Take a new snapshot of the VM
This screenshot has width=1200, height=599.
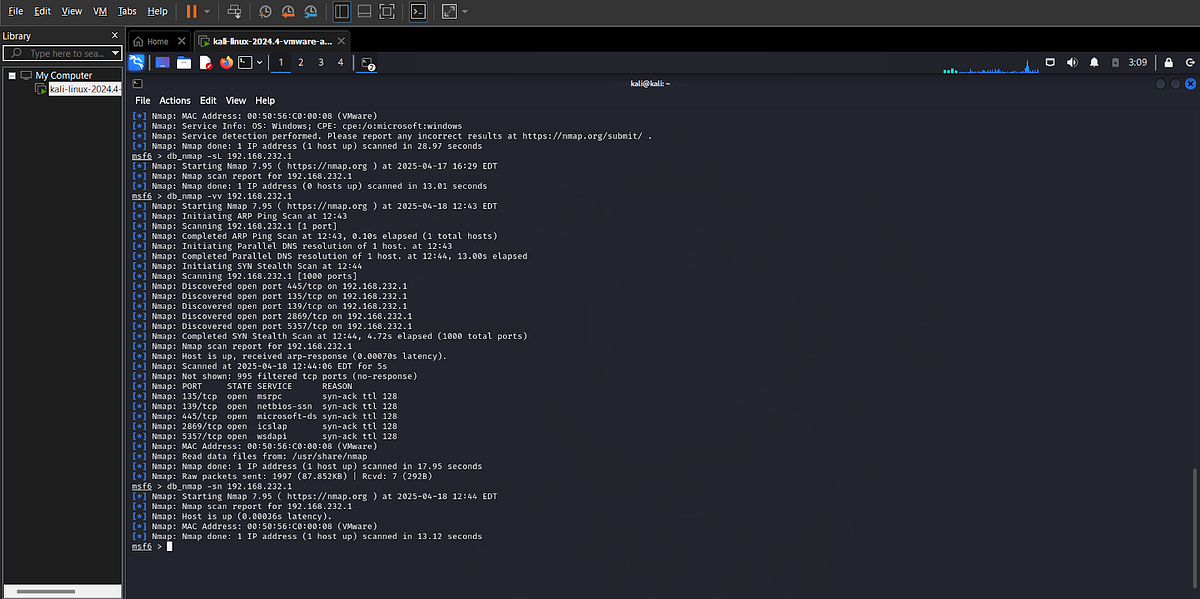265,11
